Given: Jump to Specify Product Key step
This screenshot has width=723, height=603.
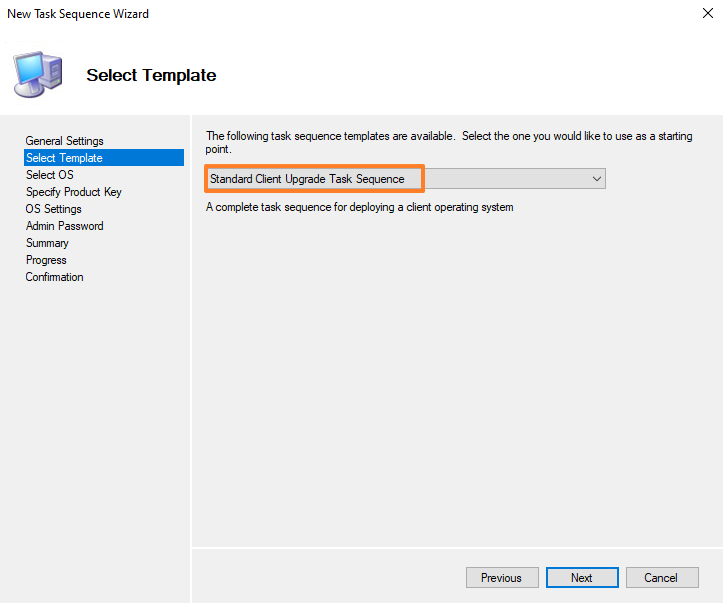Looking at the screenshot, I should click(x=73, y=192).
